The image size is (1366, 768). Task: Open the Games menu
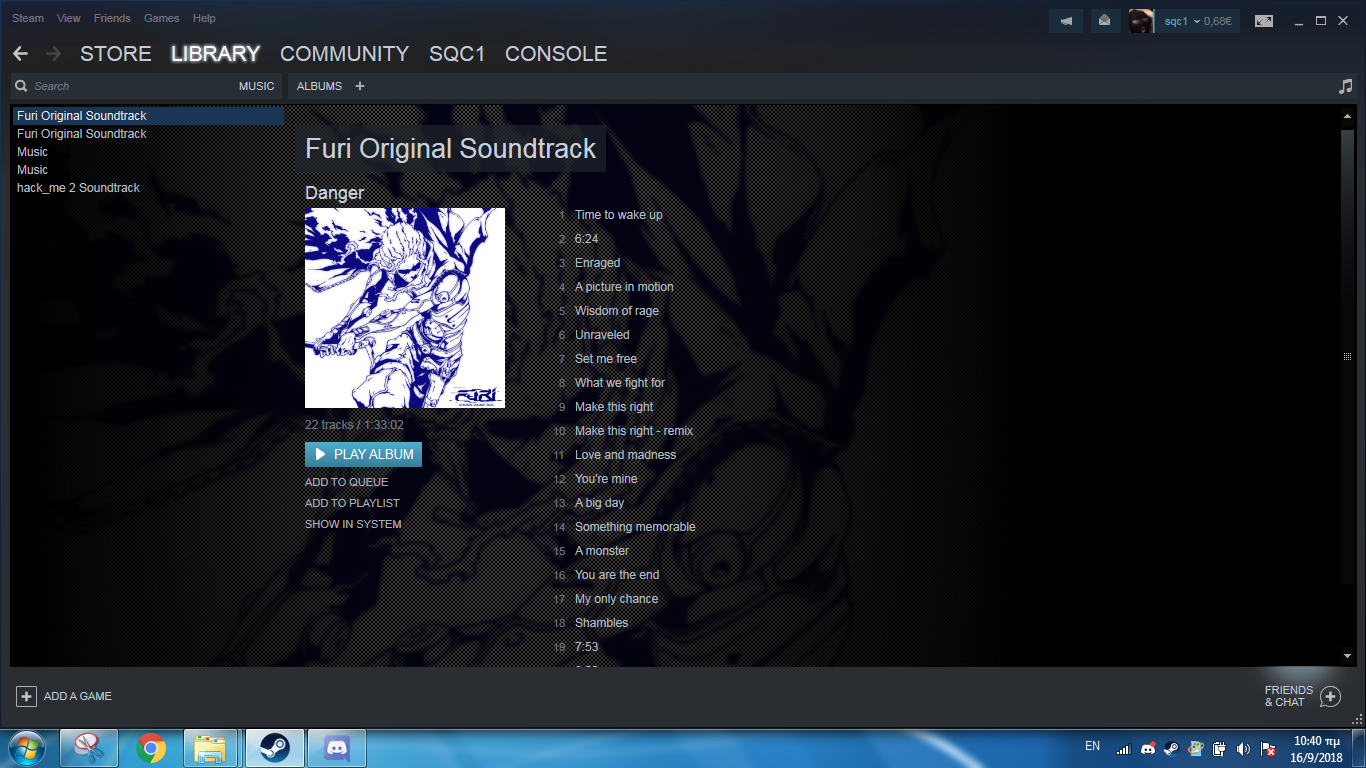click(161, 18)
